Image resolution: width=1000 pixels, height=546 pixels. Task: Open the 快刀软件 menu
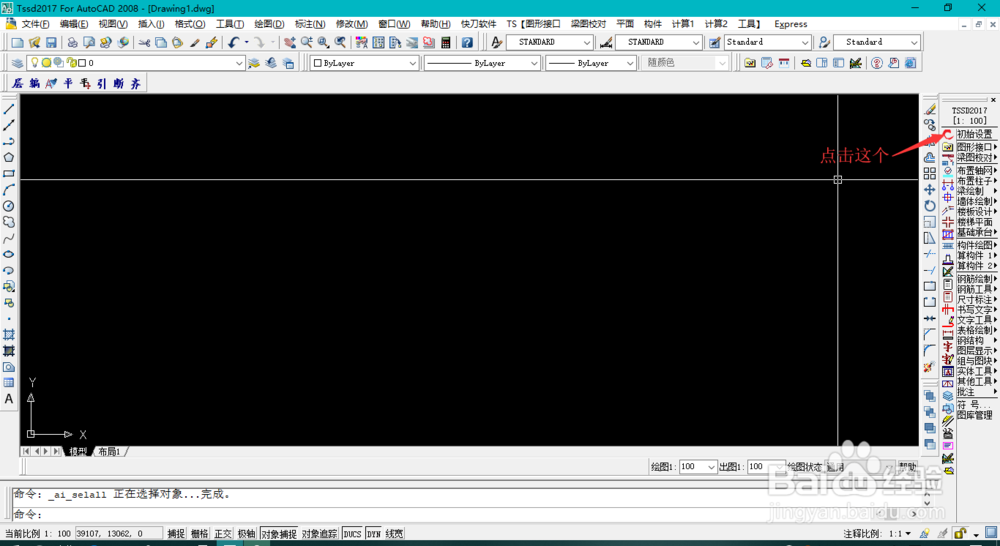click(478, 24)
